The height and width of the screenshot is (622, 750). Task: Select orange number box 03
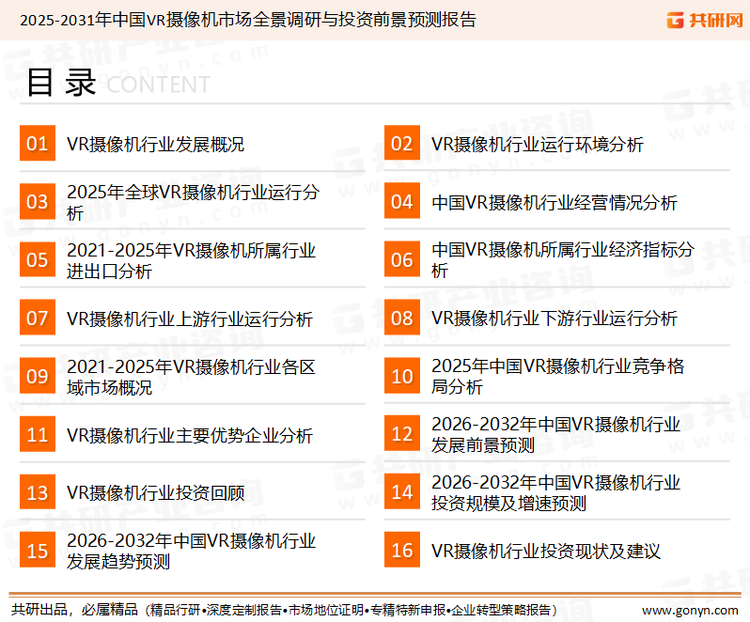pos(37,201)
